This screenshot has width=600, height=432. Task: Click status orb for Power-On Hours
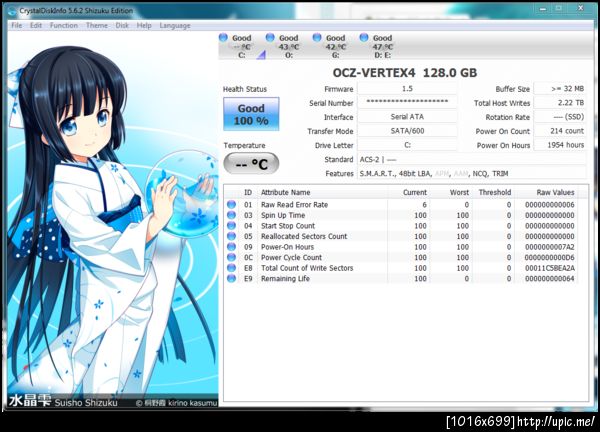[231, 247]
